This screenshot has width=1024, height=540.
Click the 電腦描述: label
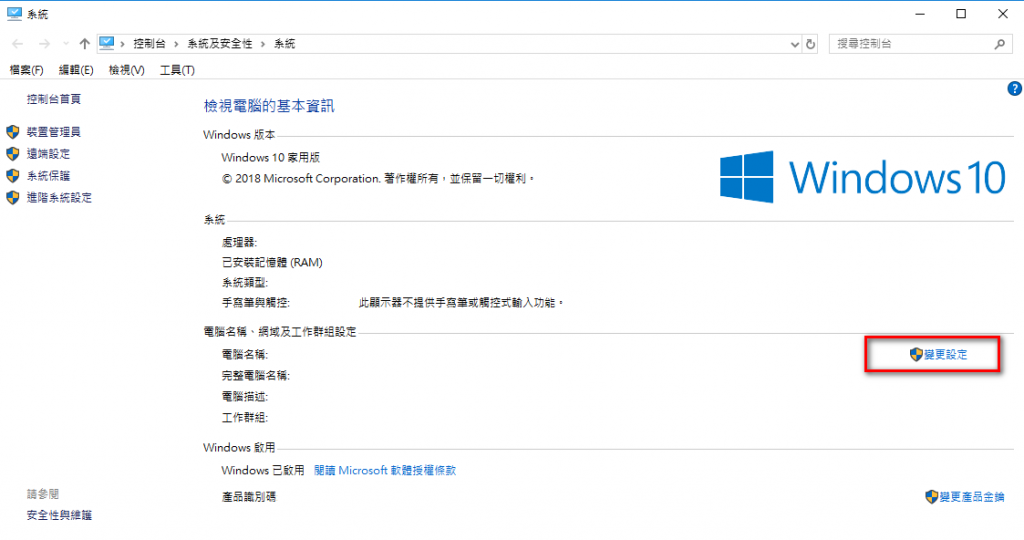(245, 396)
